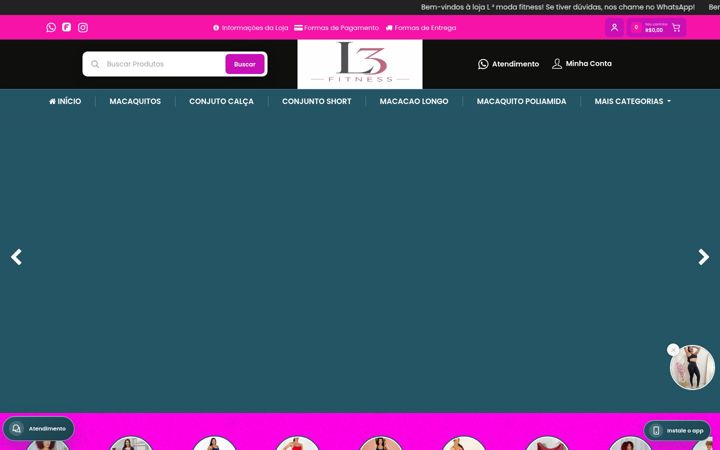Click the welcome marquee announcement text

coord(557,7)
